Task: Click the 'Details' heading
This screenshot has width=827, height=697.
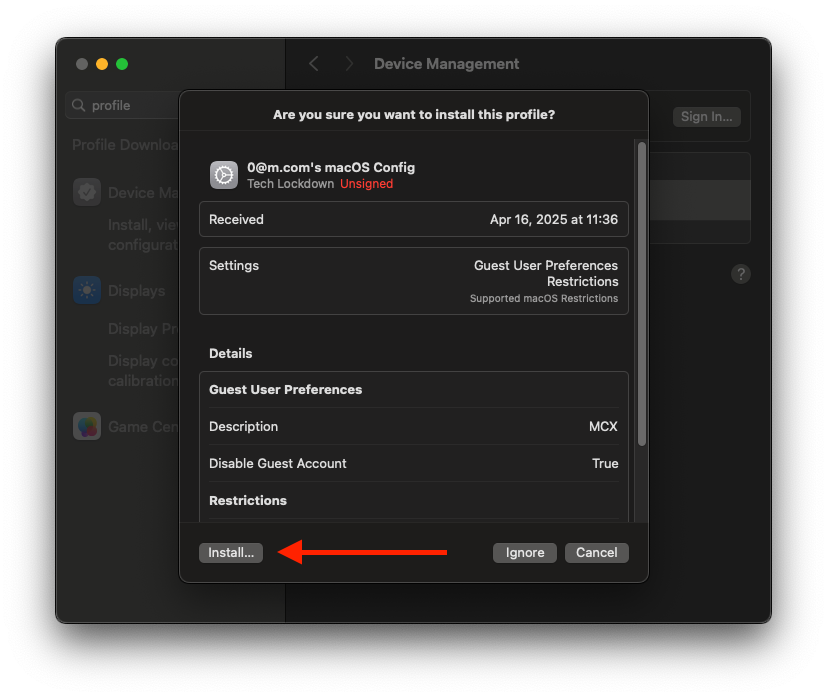Action: (230, 353)
